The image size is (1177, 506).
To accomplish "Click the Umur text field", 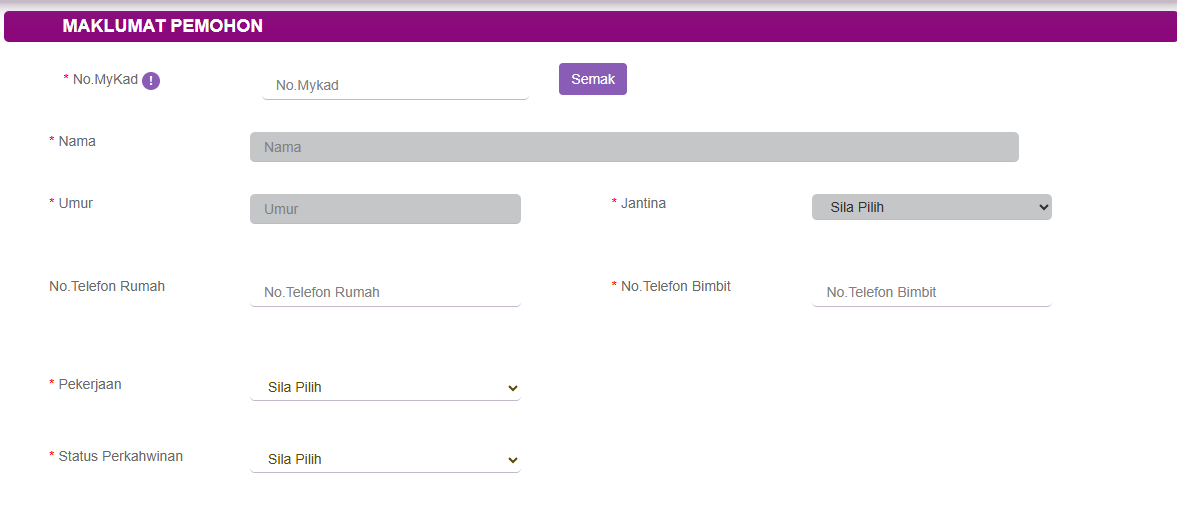I will tap(385, 209).
